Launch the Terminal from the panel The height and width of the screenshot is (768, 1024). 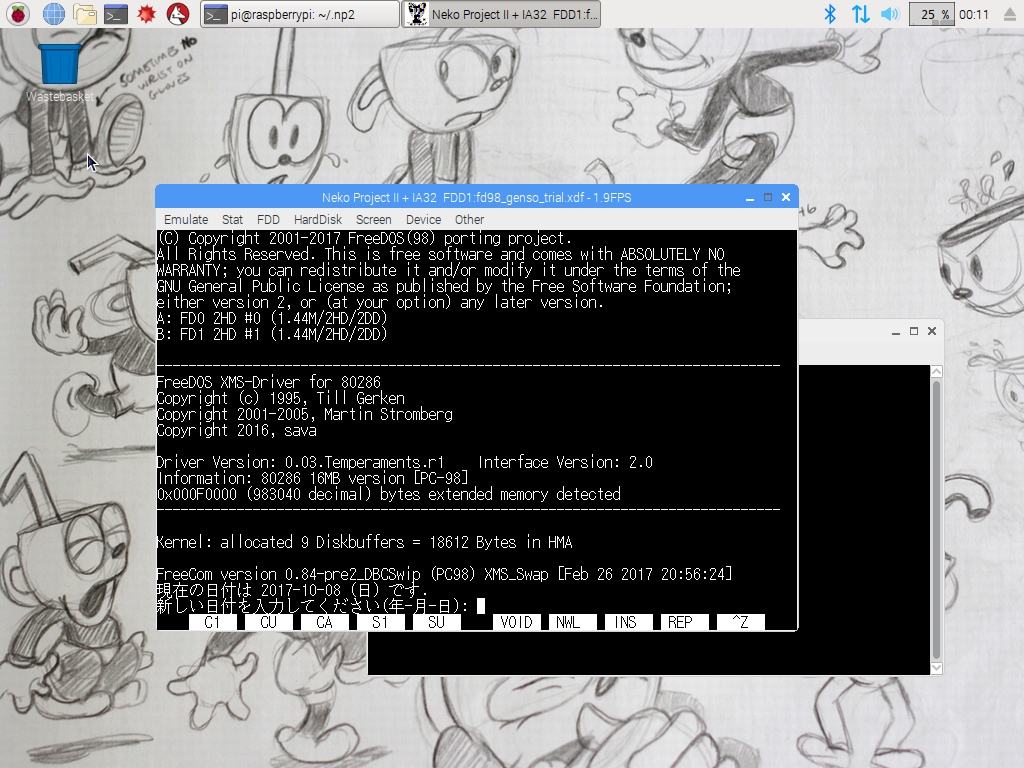[x=116, y=14]
